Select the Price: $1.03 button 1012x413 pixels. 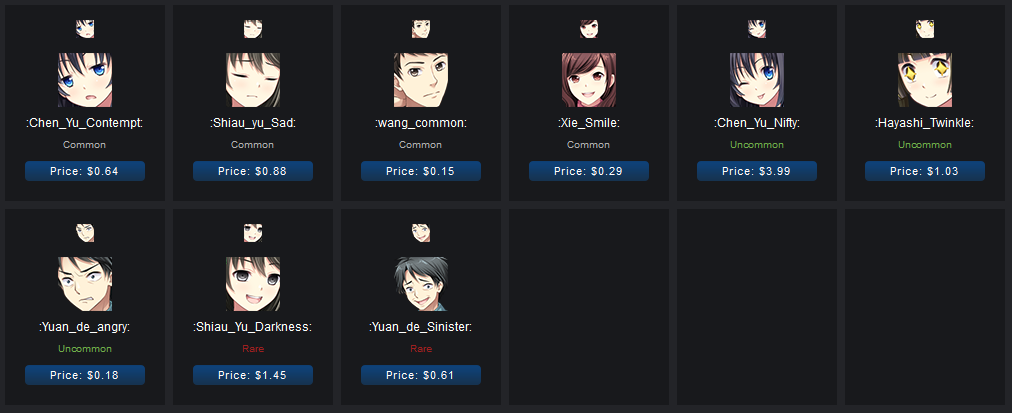925,171
